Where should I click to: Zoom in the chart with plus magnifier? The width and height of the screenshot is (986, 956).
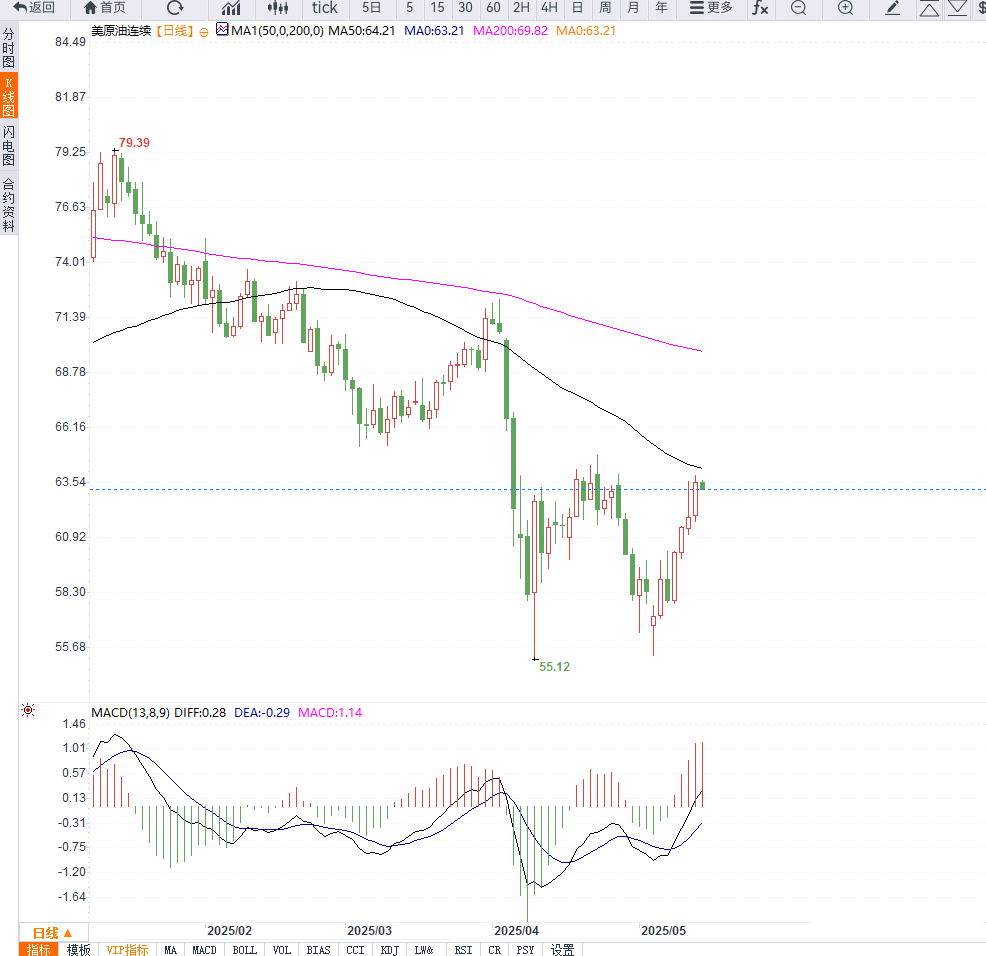845,8
